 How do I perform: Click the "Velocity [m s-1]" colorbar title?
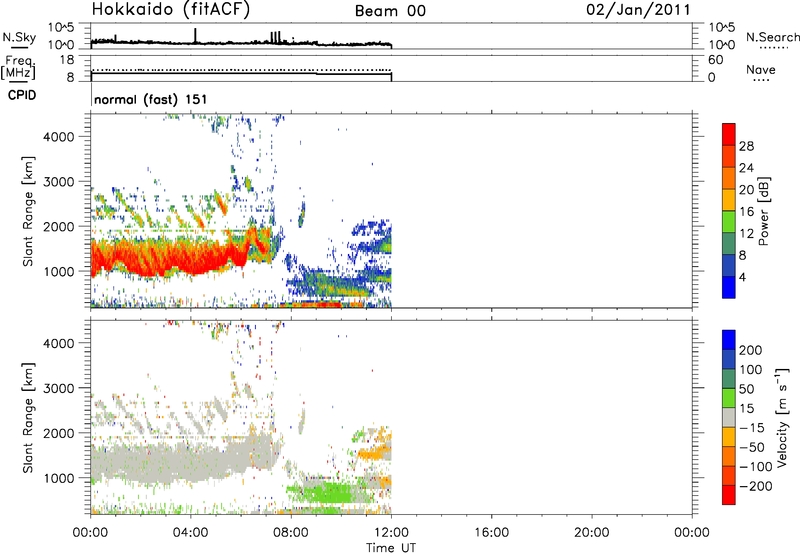pyautogui.click(x=782, y=417)
